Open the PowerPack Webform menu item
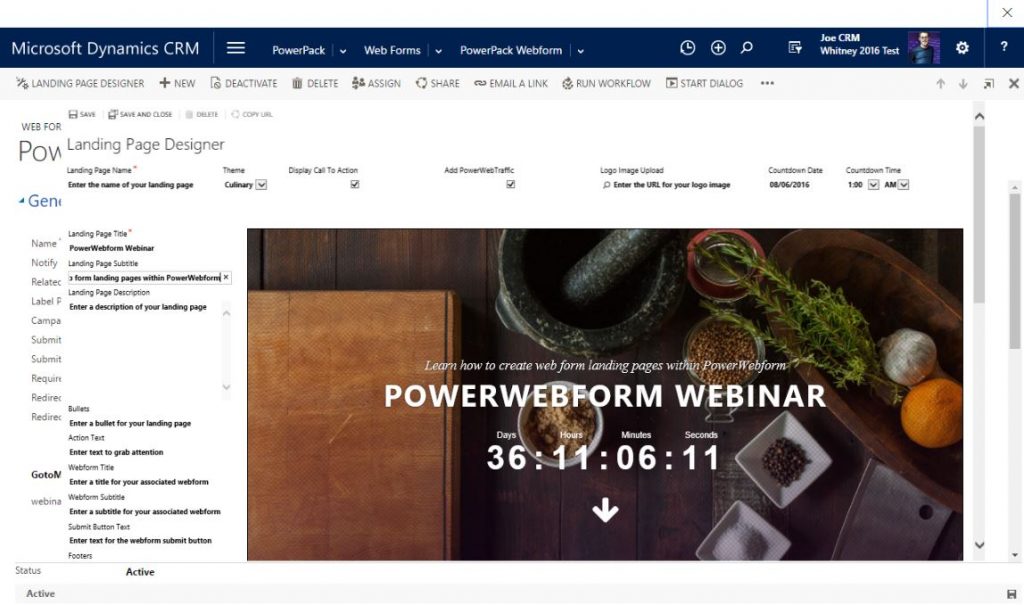Screen dimensions: 1024x605 (514, 48)
